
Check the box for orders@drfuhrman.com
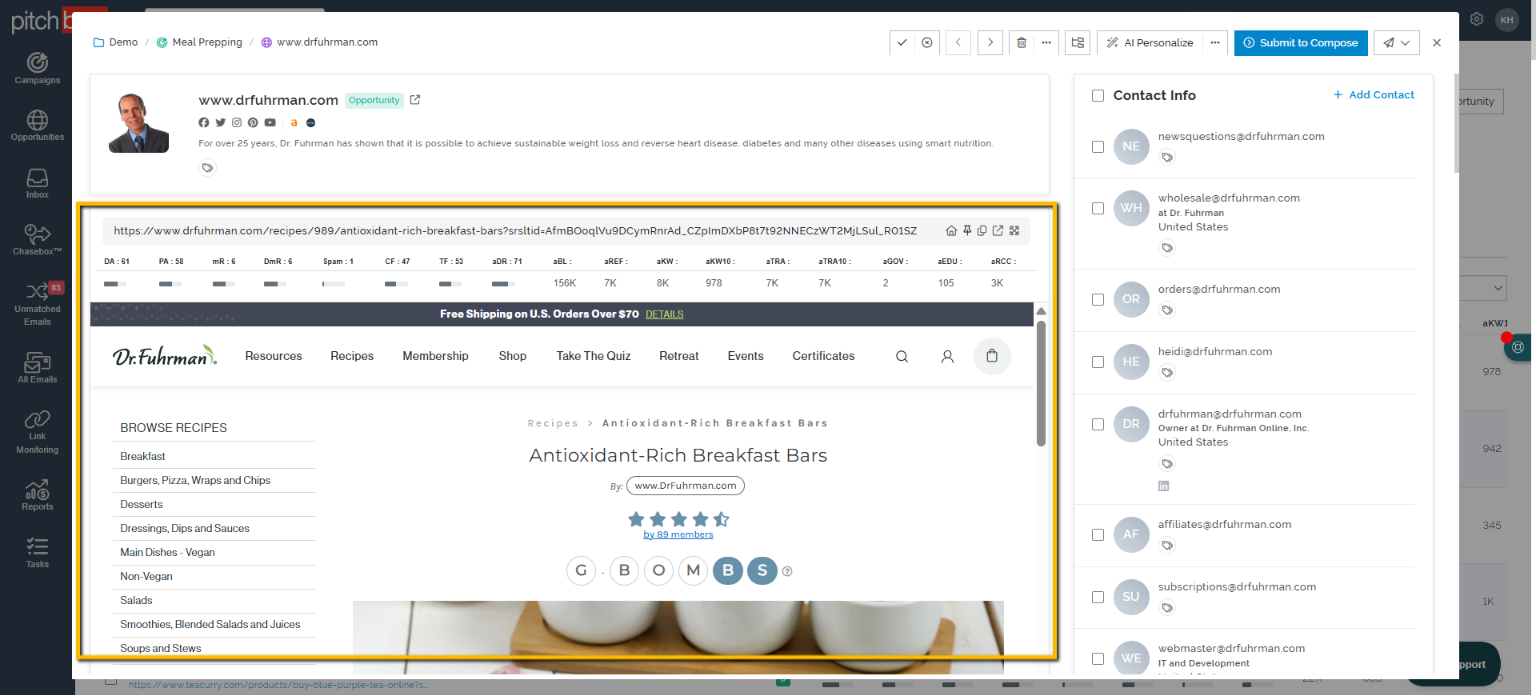[1098, 300]
